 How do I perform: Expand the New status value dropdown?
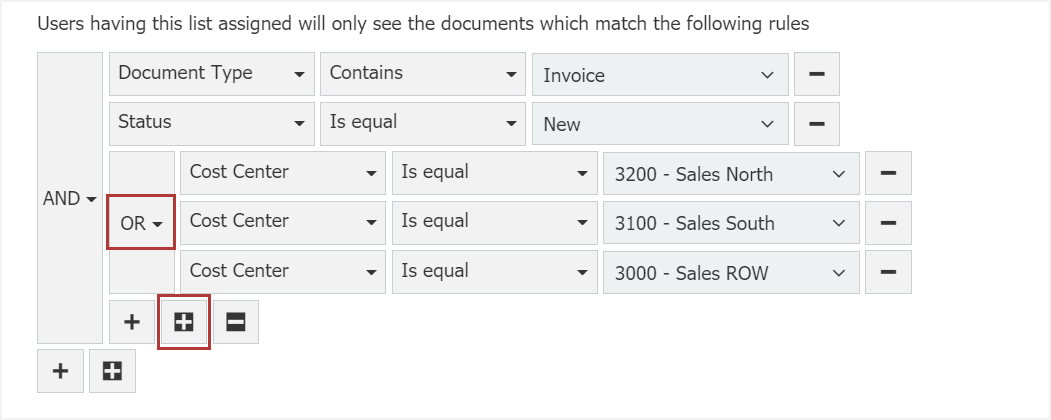point(660,124)
